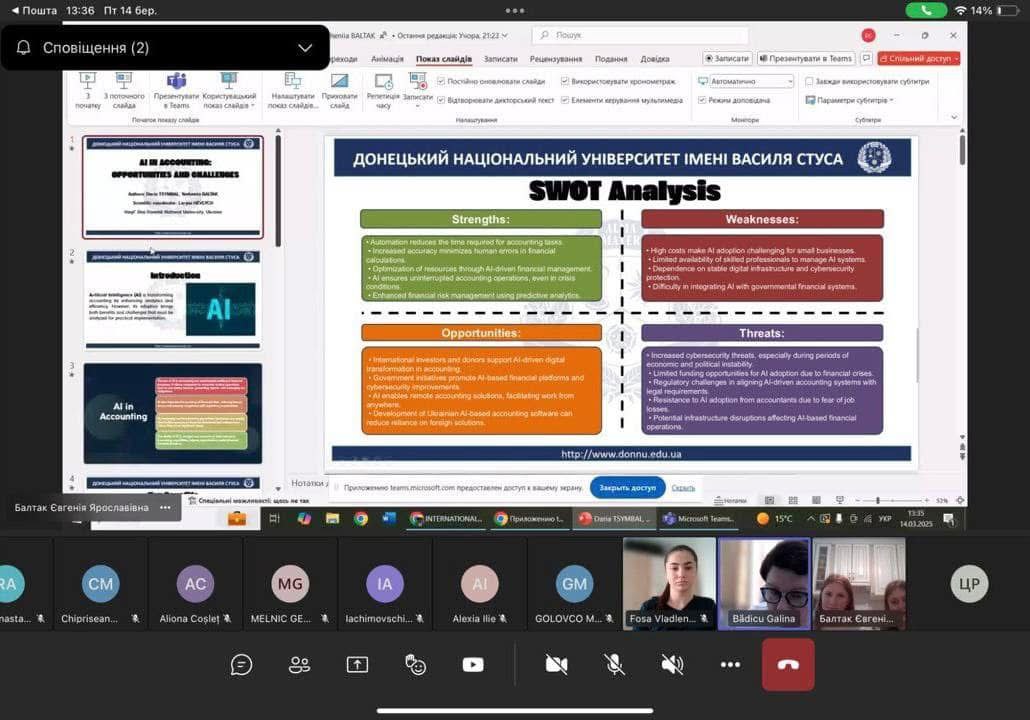Switch to Reading view icon
1030x720 pixels.
pyautogui.click(x=816, y=501)
